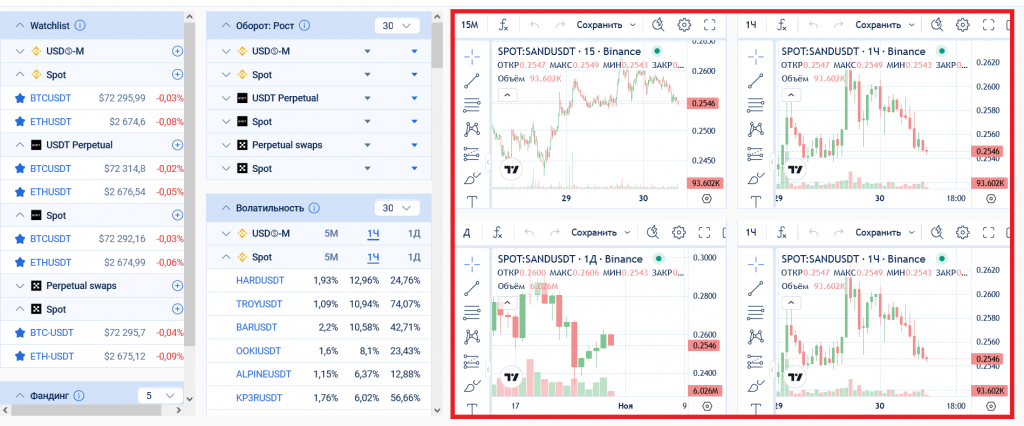
Task: Open settings gear of the 15M chart
Action: click(684, 24)
